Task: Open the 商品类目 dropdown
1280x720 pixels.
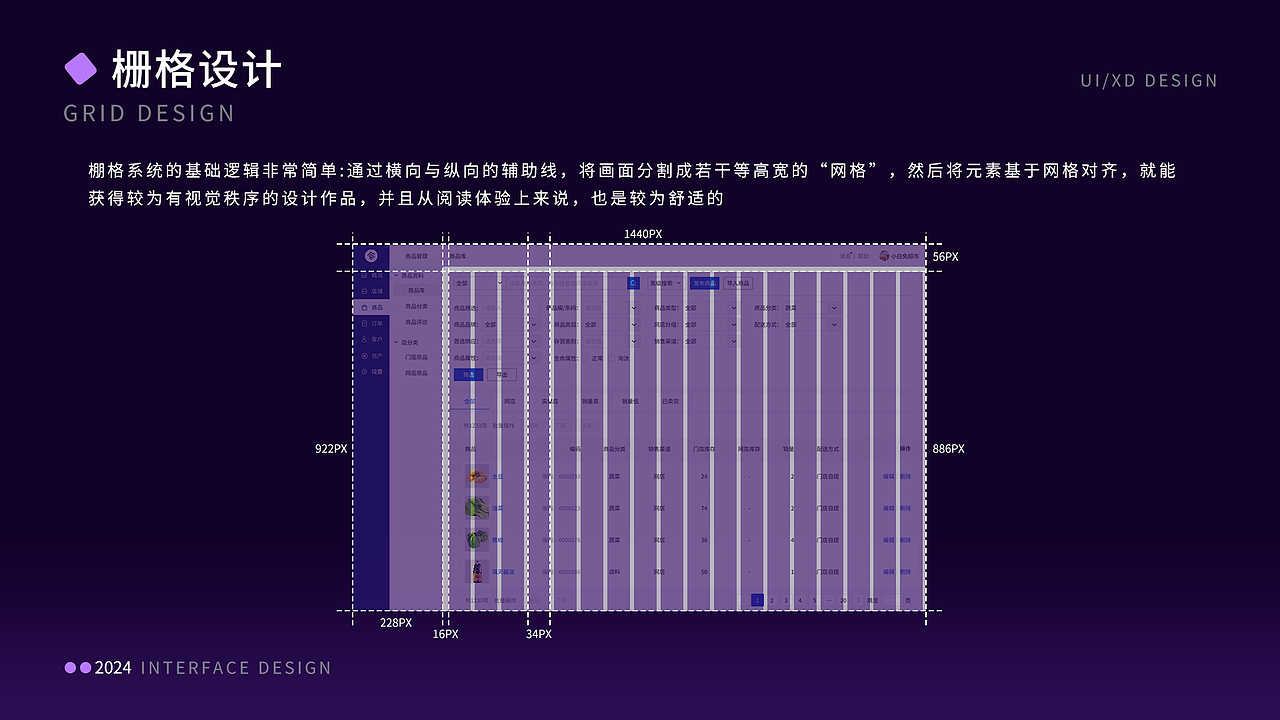Action: tap(610, 324)
